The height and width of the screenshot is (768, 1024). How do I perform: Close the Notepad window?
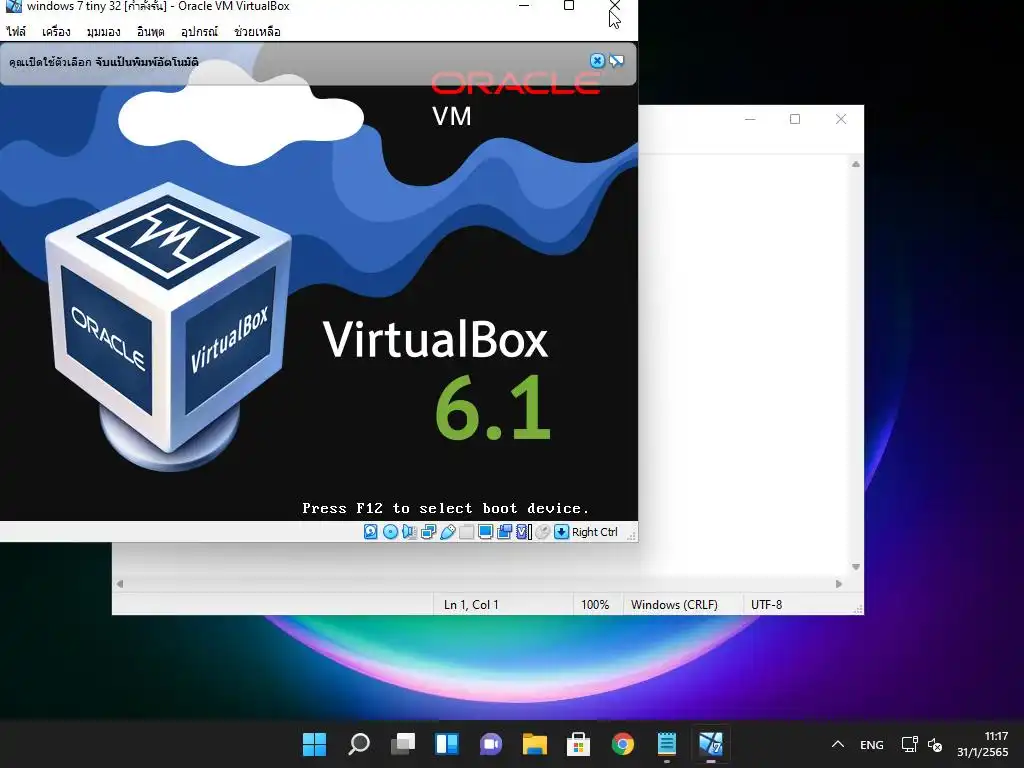pyautogui.click(x=841, y=119)
